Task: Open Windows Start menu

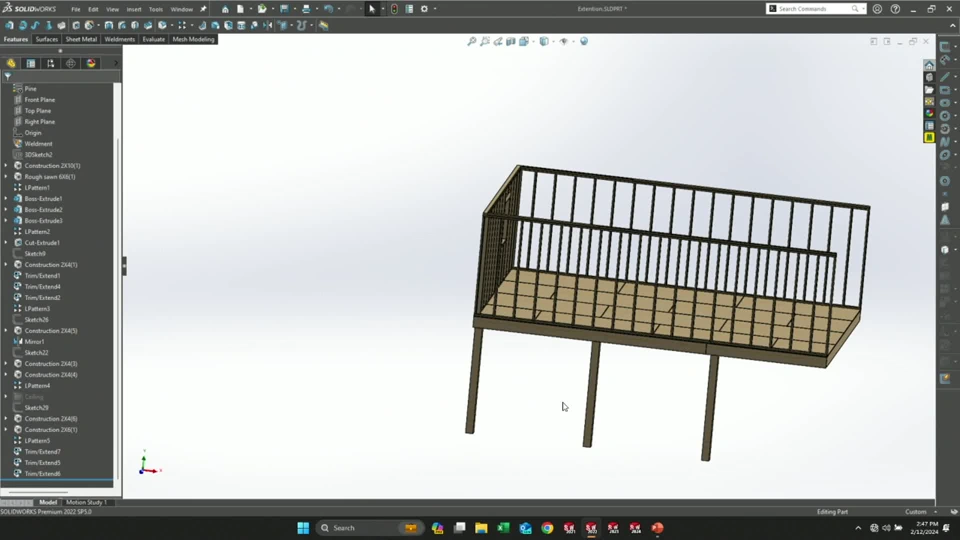Action: click(303, 528)
